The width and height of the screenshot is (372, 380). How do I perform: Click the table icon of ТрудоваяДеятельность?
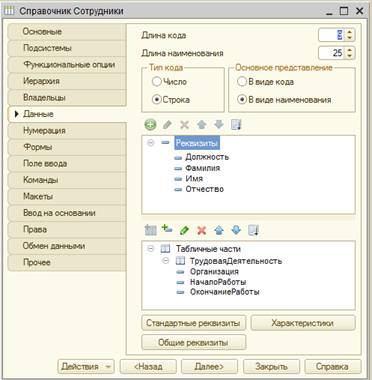(x=180, y=261)
